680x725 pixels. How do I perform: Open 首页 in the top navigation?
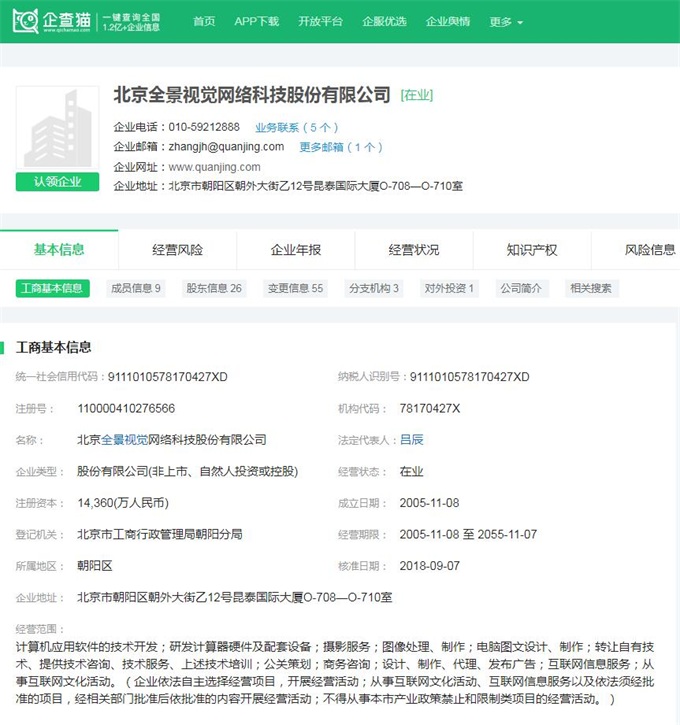click(x=204, y=21)
